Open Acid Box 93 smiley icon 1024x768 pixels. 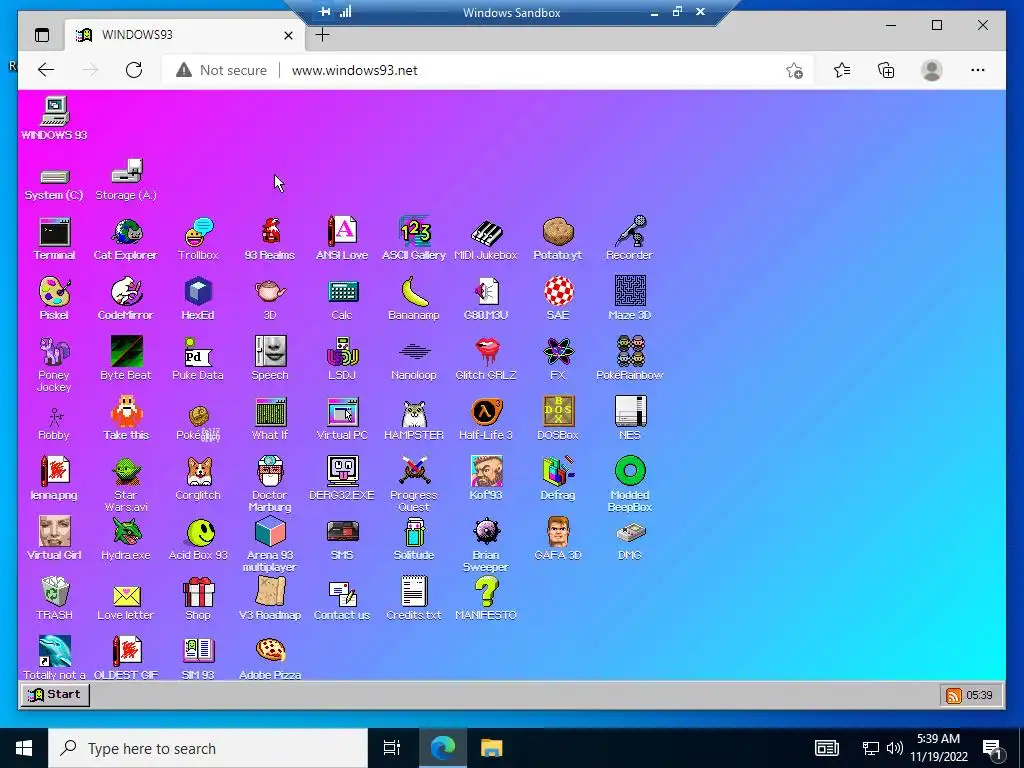coord(199,539)
